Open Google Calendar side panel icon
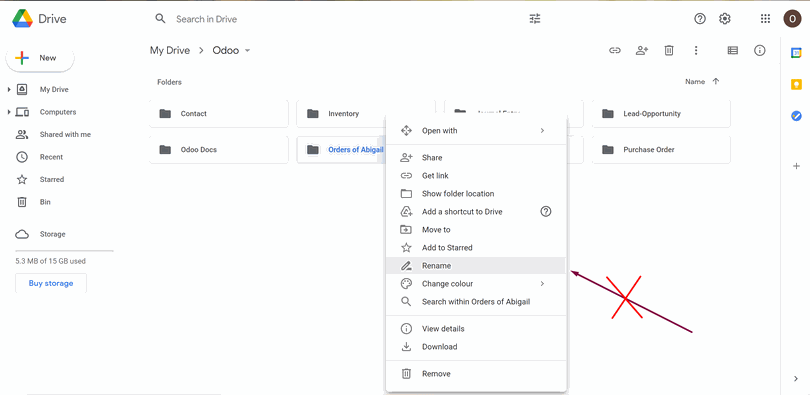 click(796, 53)
